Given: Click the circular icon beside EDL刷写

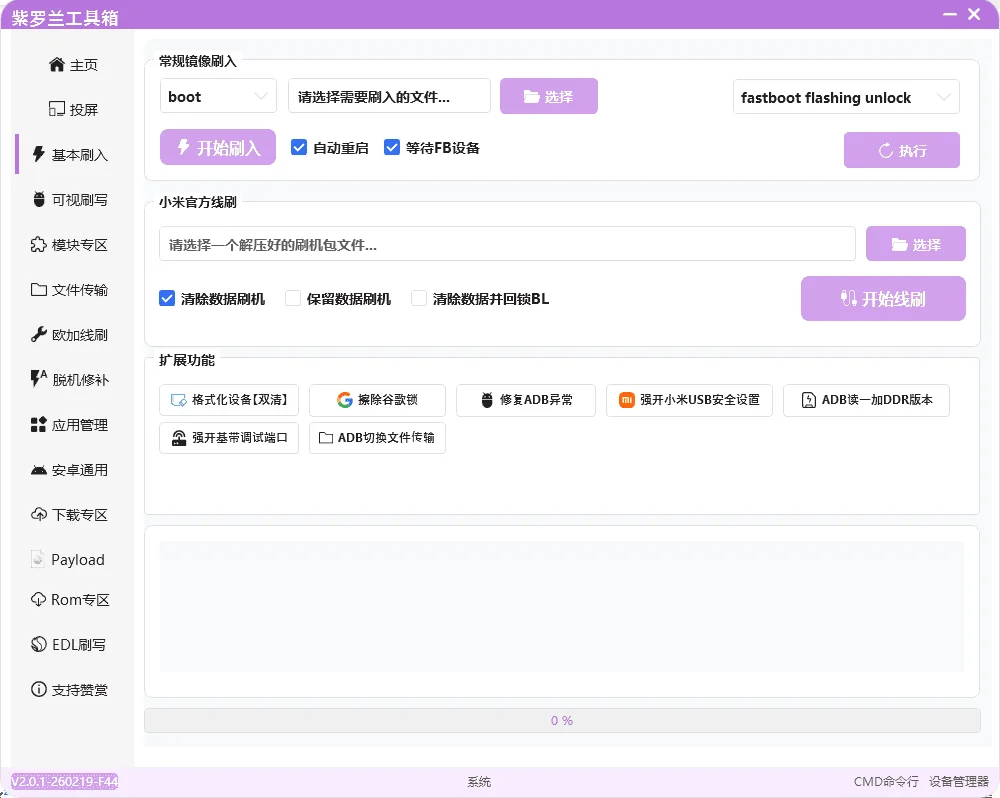Looking at the screenshot, I should coord(39,644).
